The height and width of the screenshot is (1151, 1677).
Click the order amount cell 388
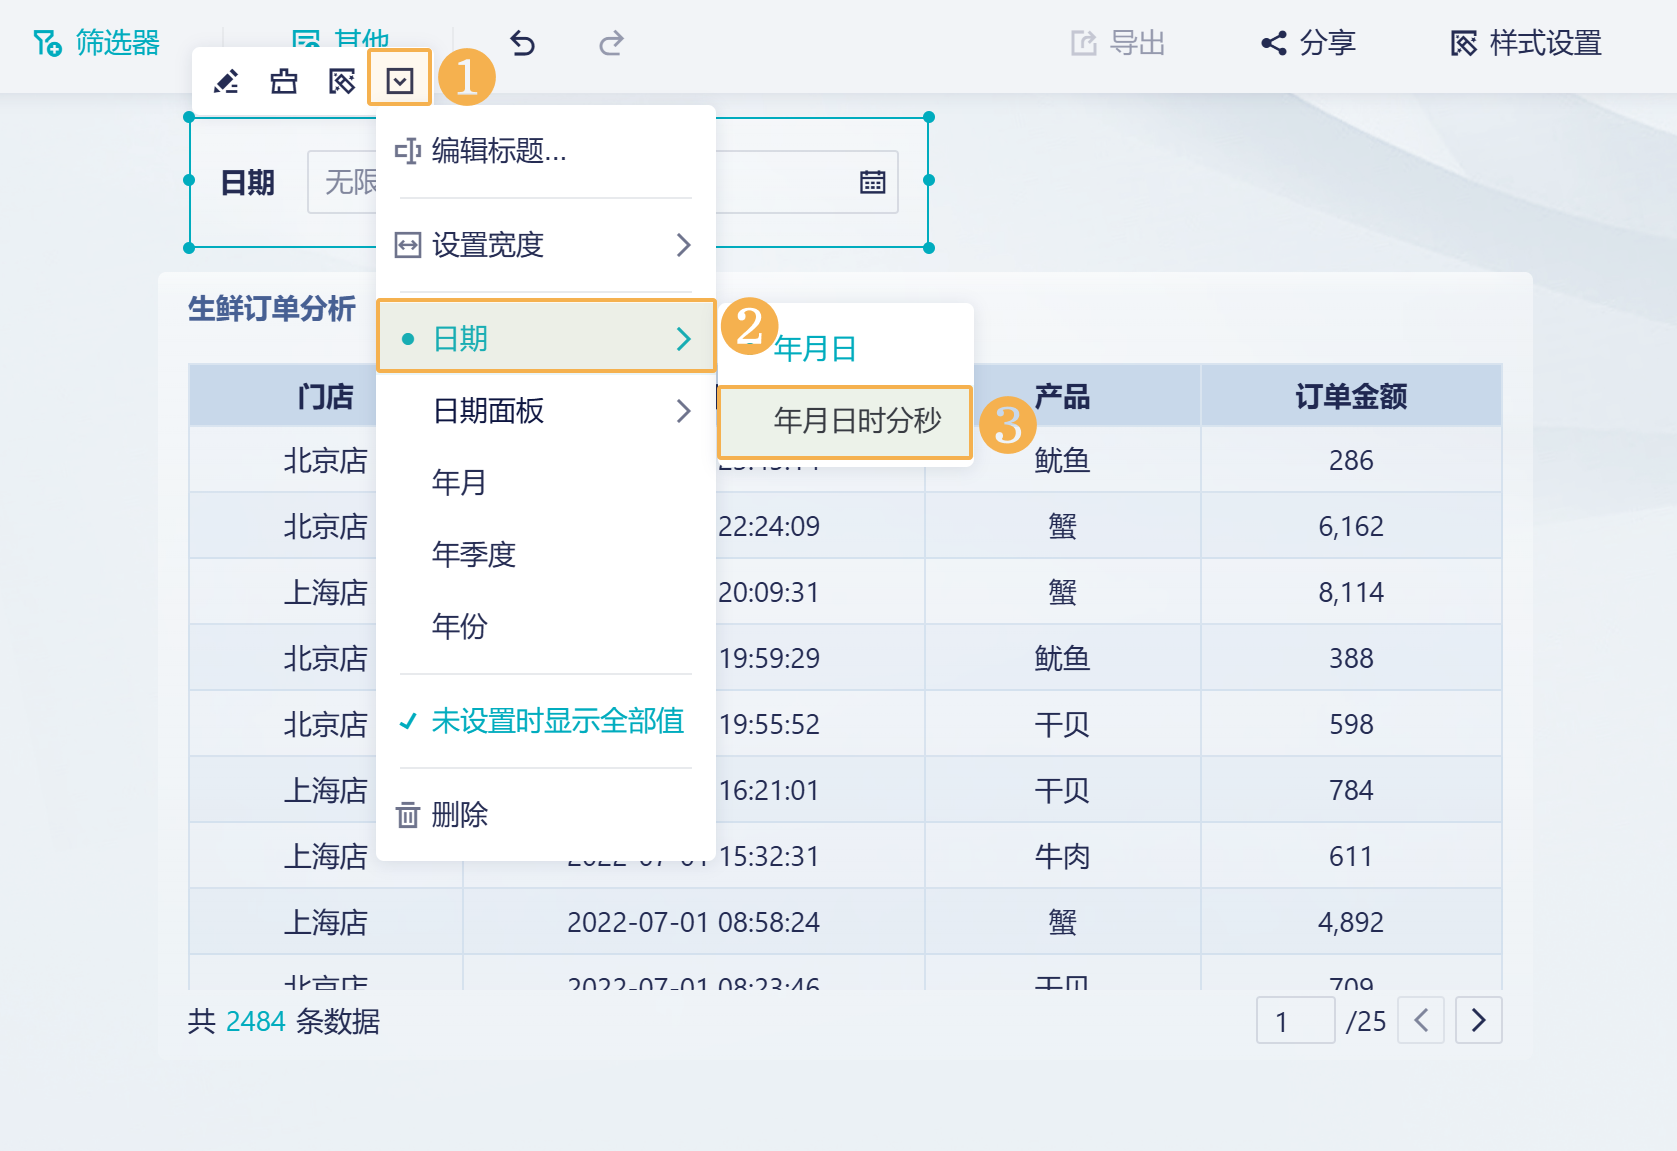pos(1351,659)
